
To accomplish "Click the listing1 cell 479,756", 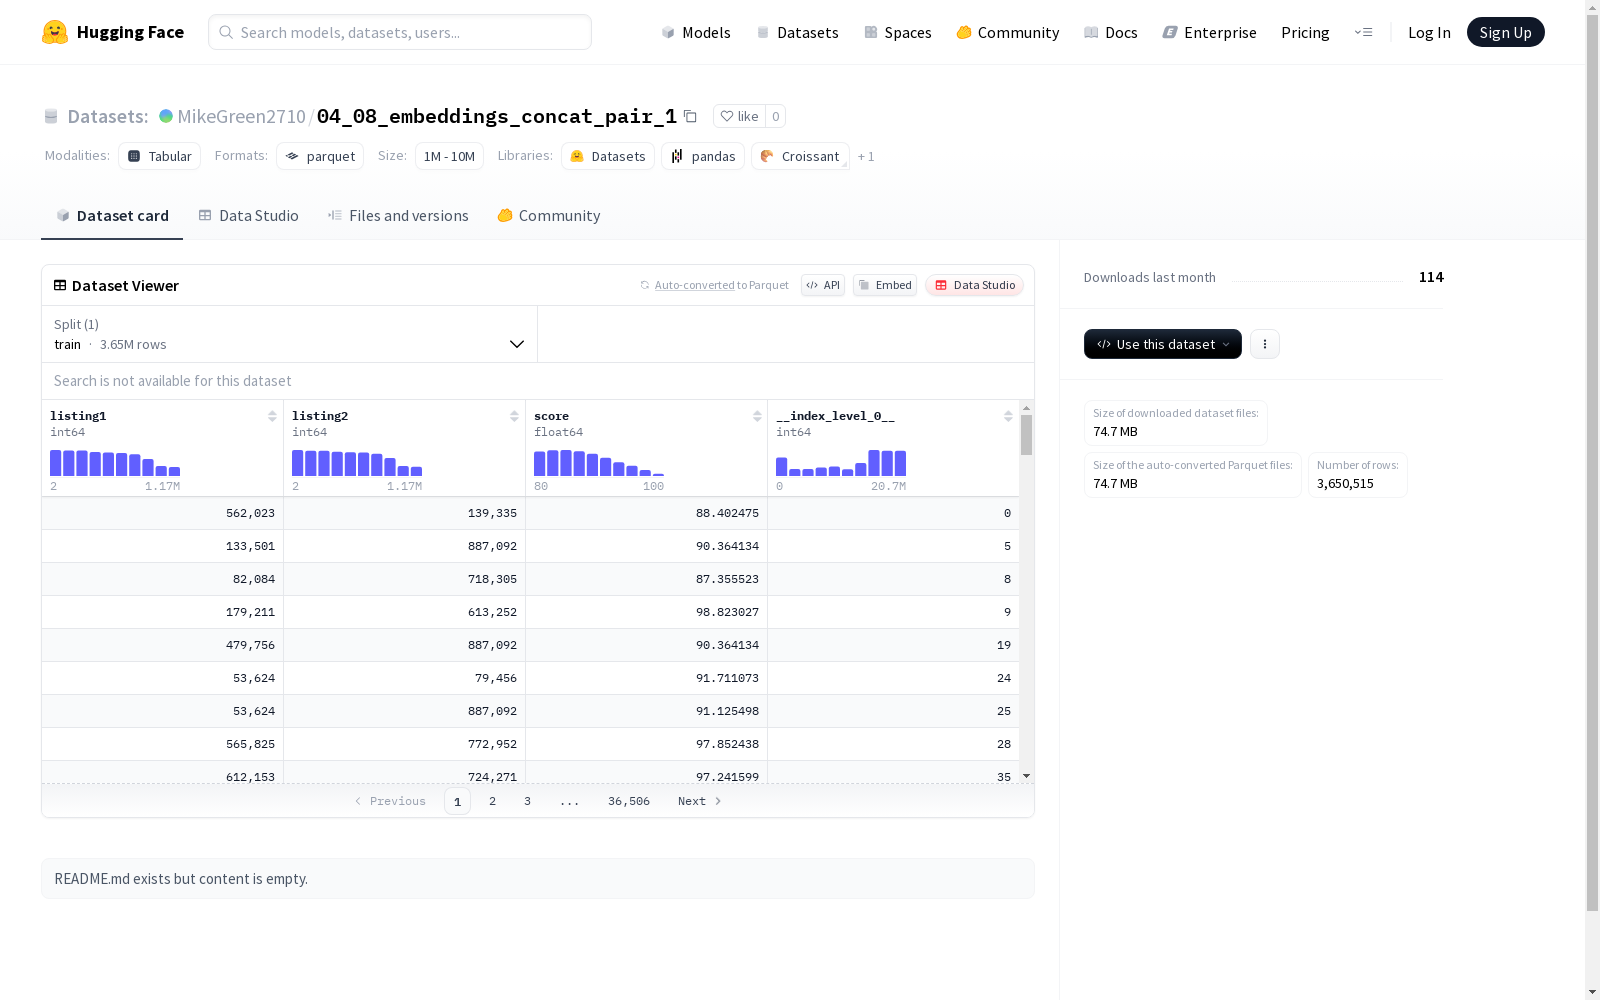I will coord(163,645).
